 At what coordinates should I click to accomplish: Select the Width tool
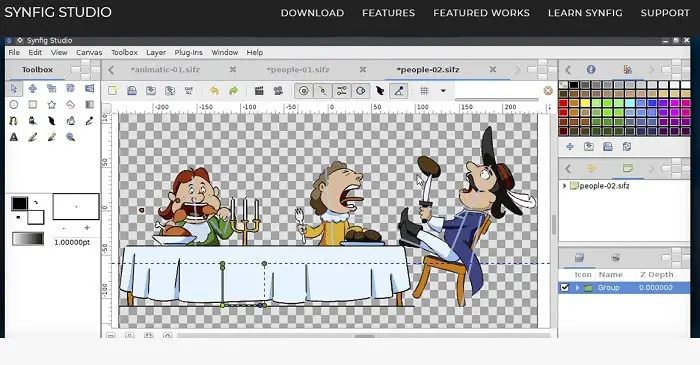coord(51,121)
